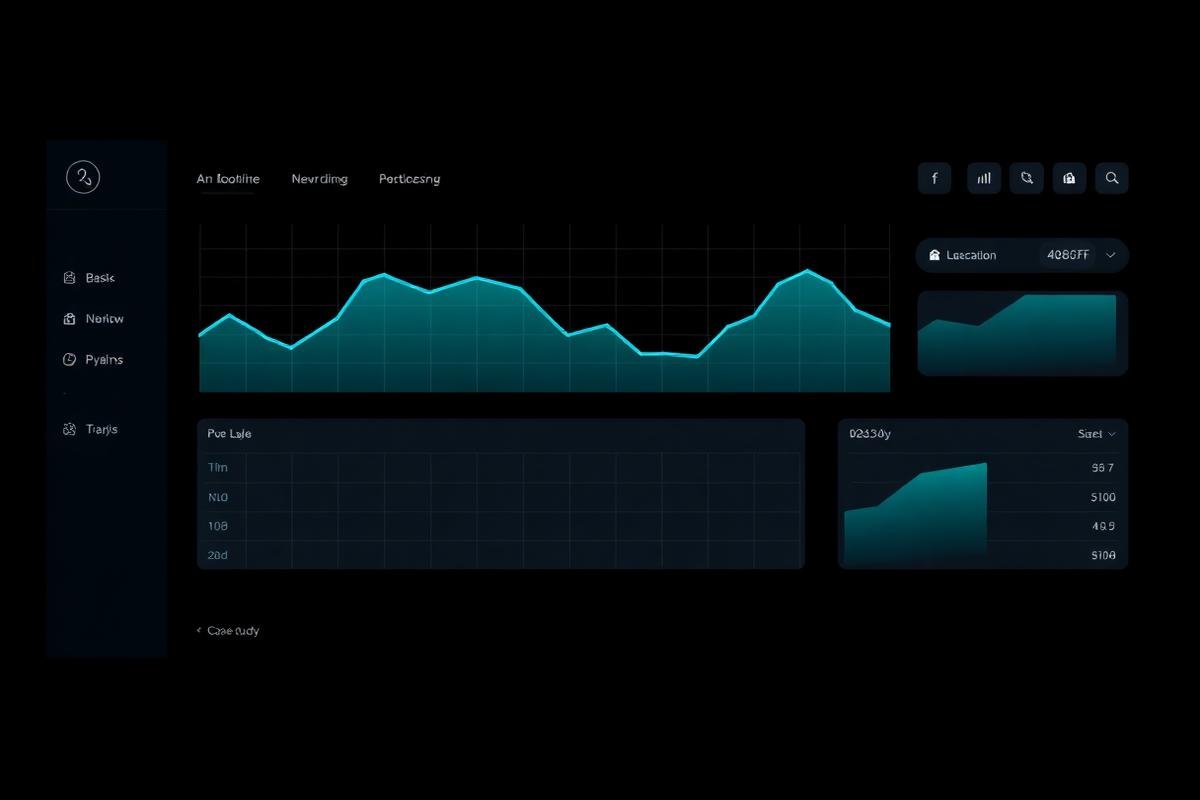This screenshot has width=1200, height=800.
Task: Click the teal area chart in lower-right card
Action: (916, 512)
